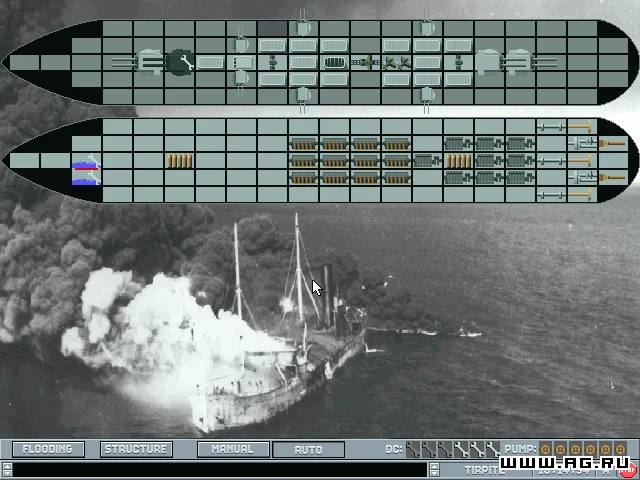Select the top-left boiler in the boiler room

click(304, 144)
